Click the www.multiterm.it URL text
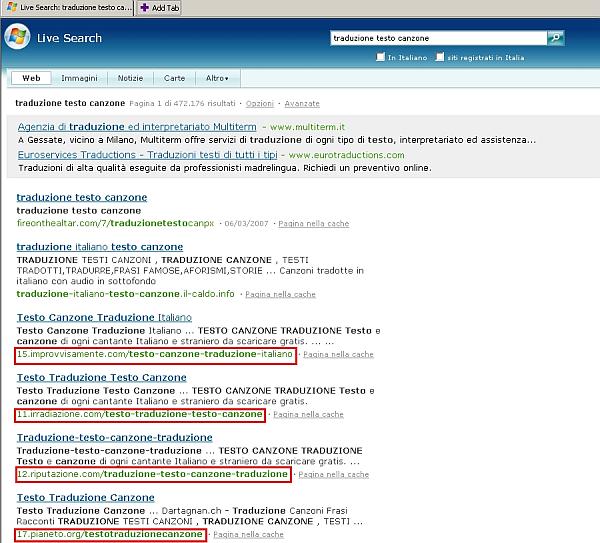 click(307, 127)
